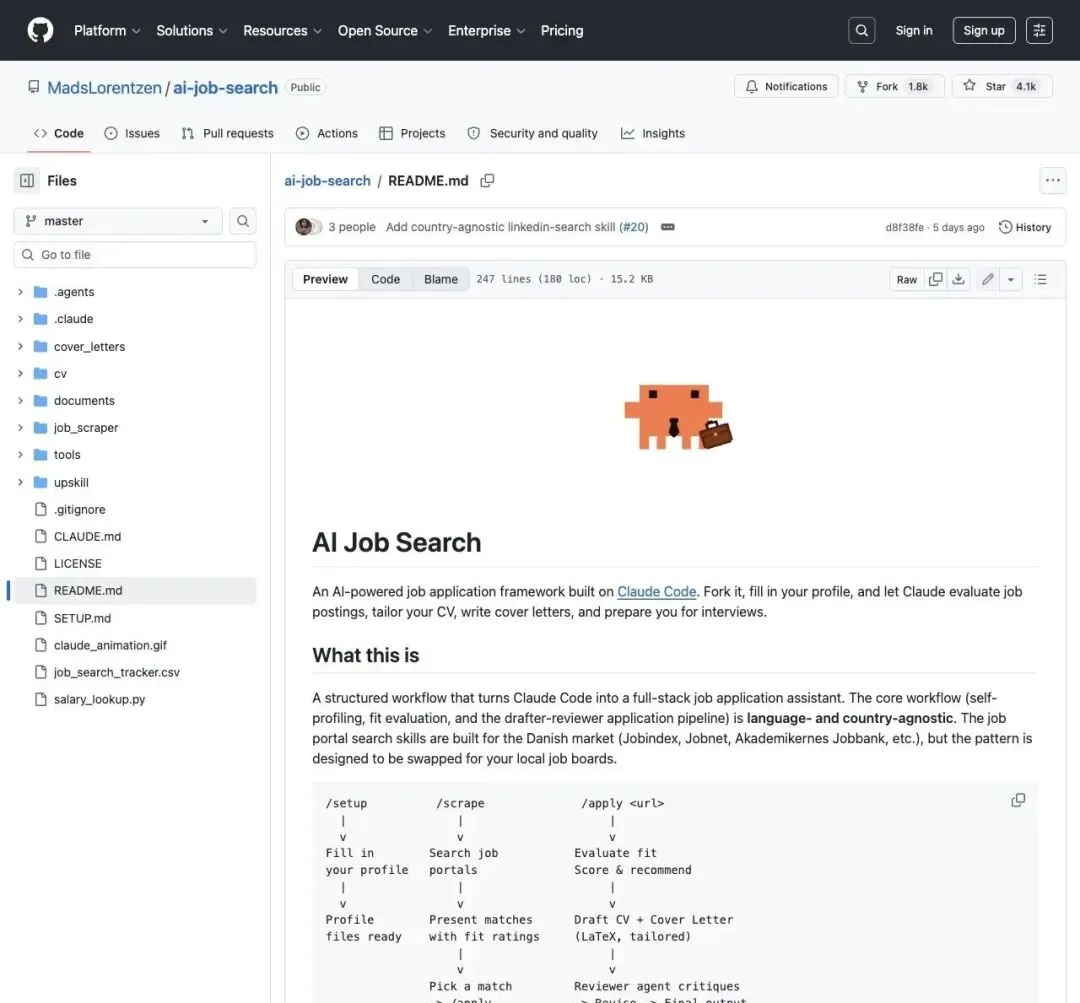Image resolution: width=1080 pixels, height=1003 pixels.
Task: Click the ai-job-search breadcrumb link
Action: point(327,180)
